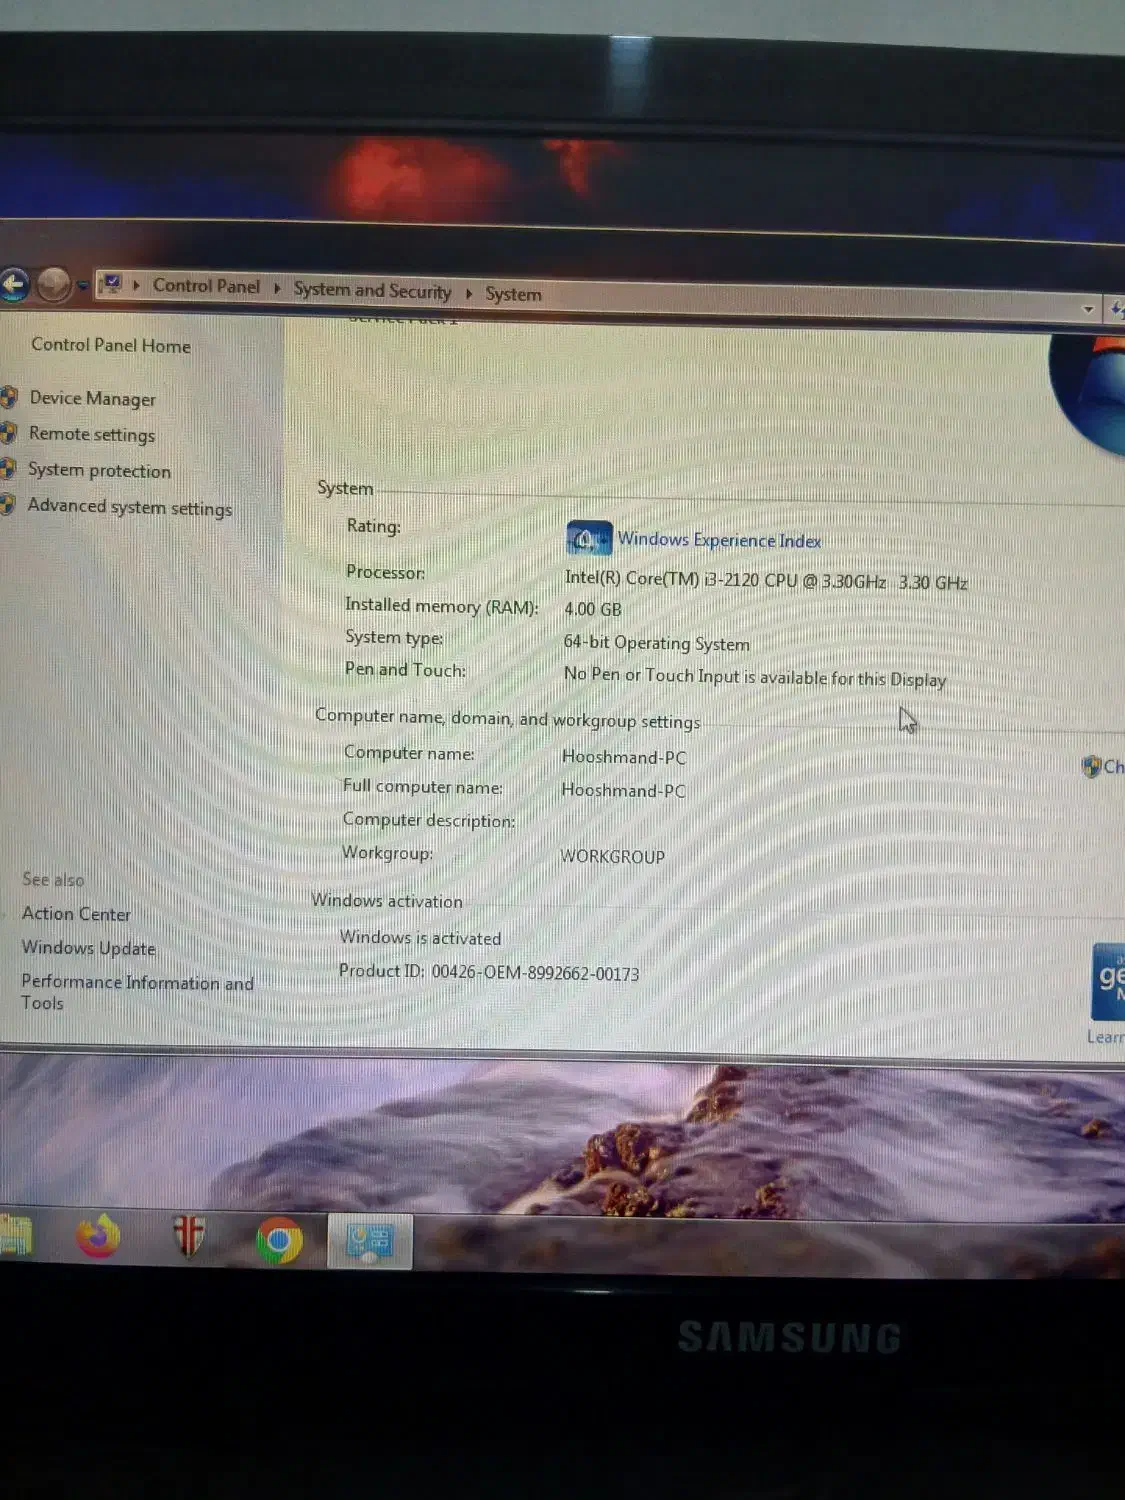Click the genuine Microsoft software badge
Viewport: 1125px width, 1500px height.
click(x=1108, y=980)
